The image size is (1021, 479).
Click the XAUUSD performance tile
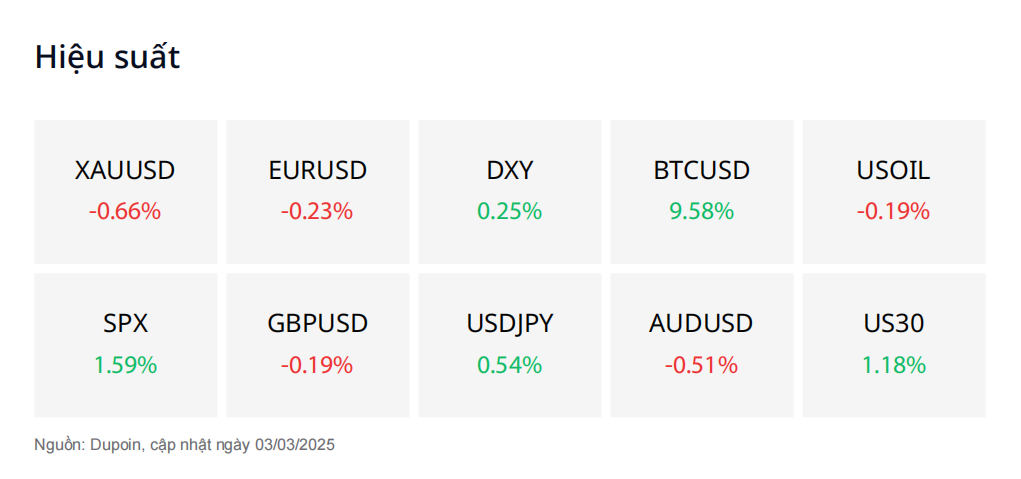126,192
